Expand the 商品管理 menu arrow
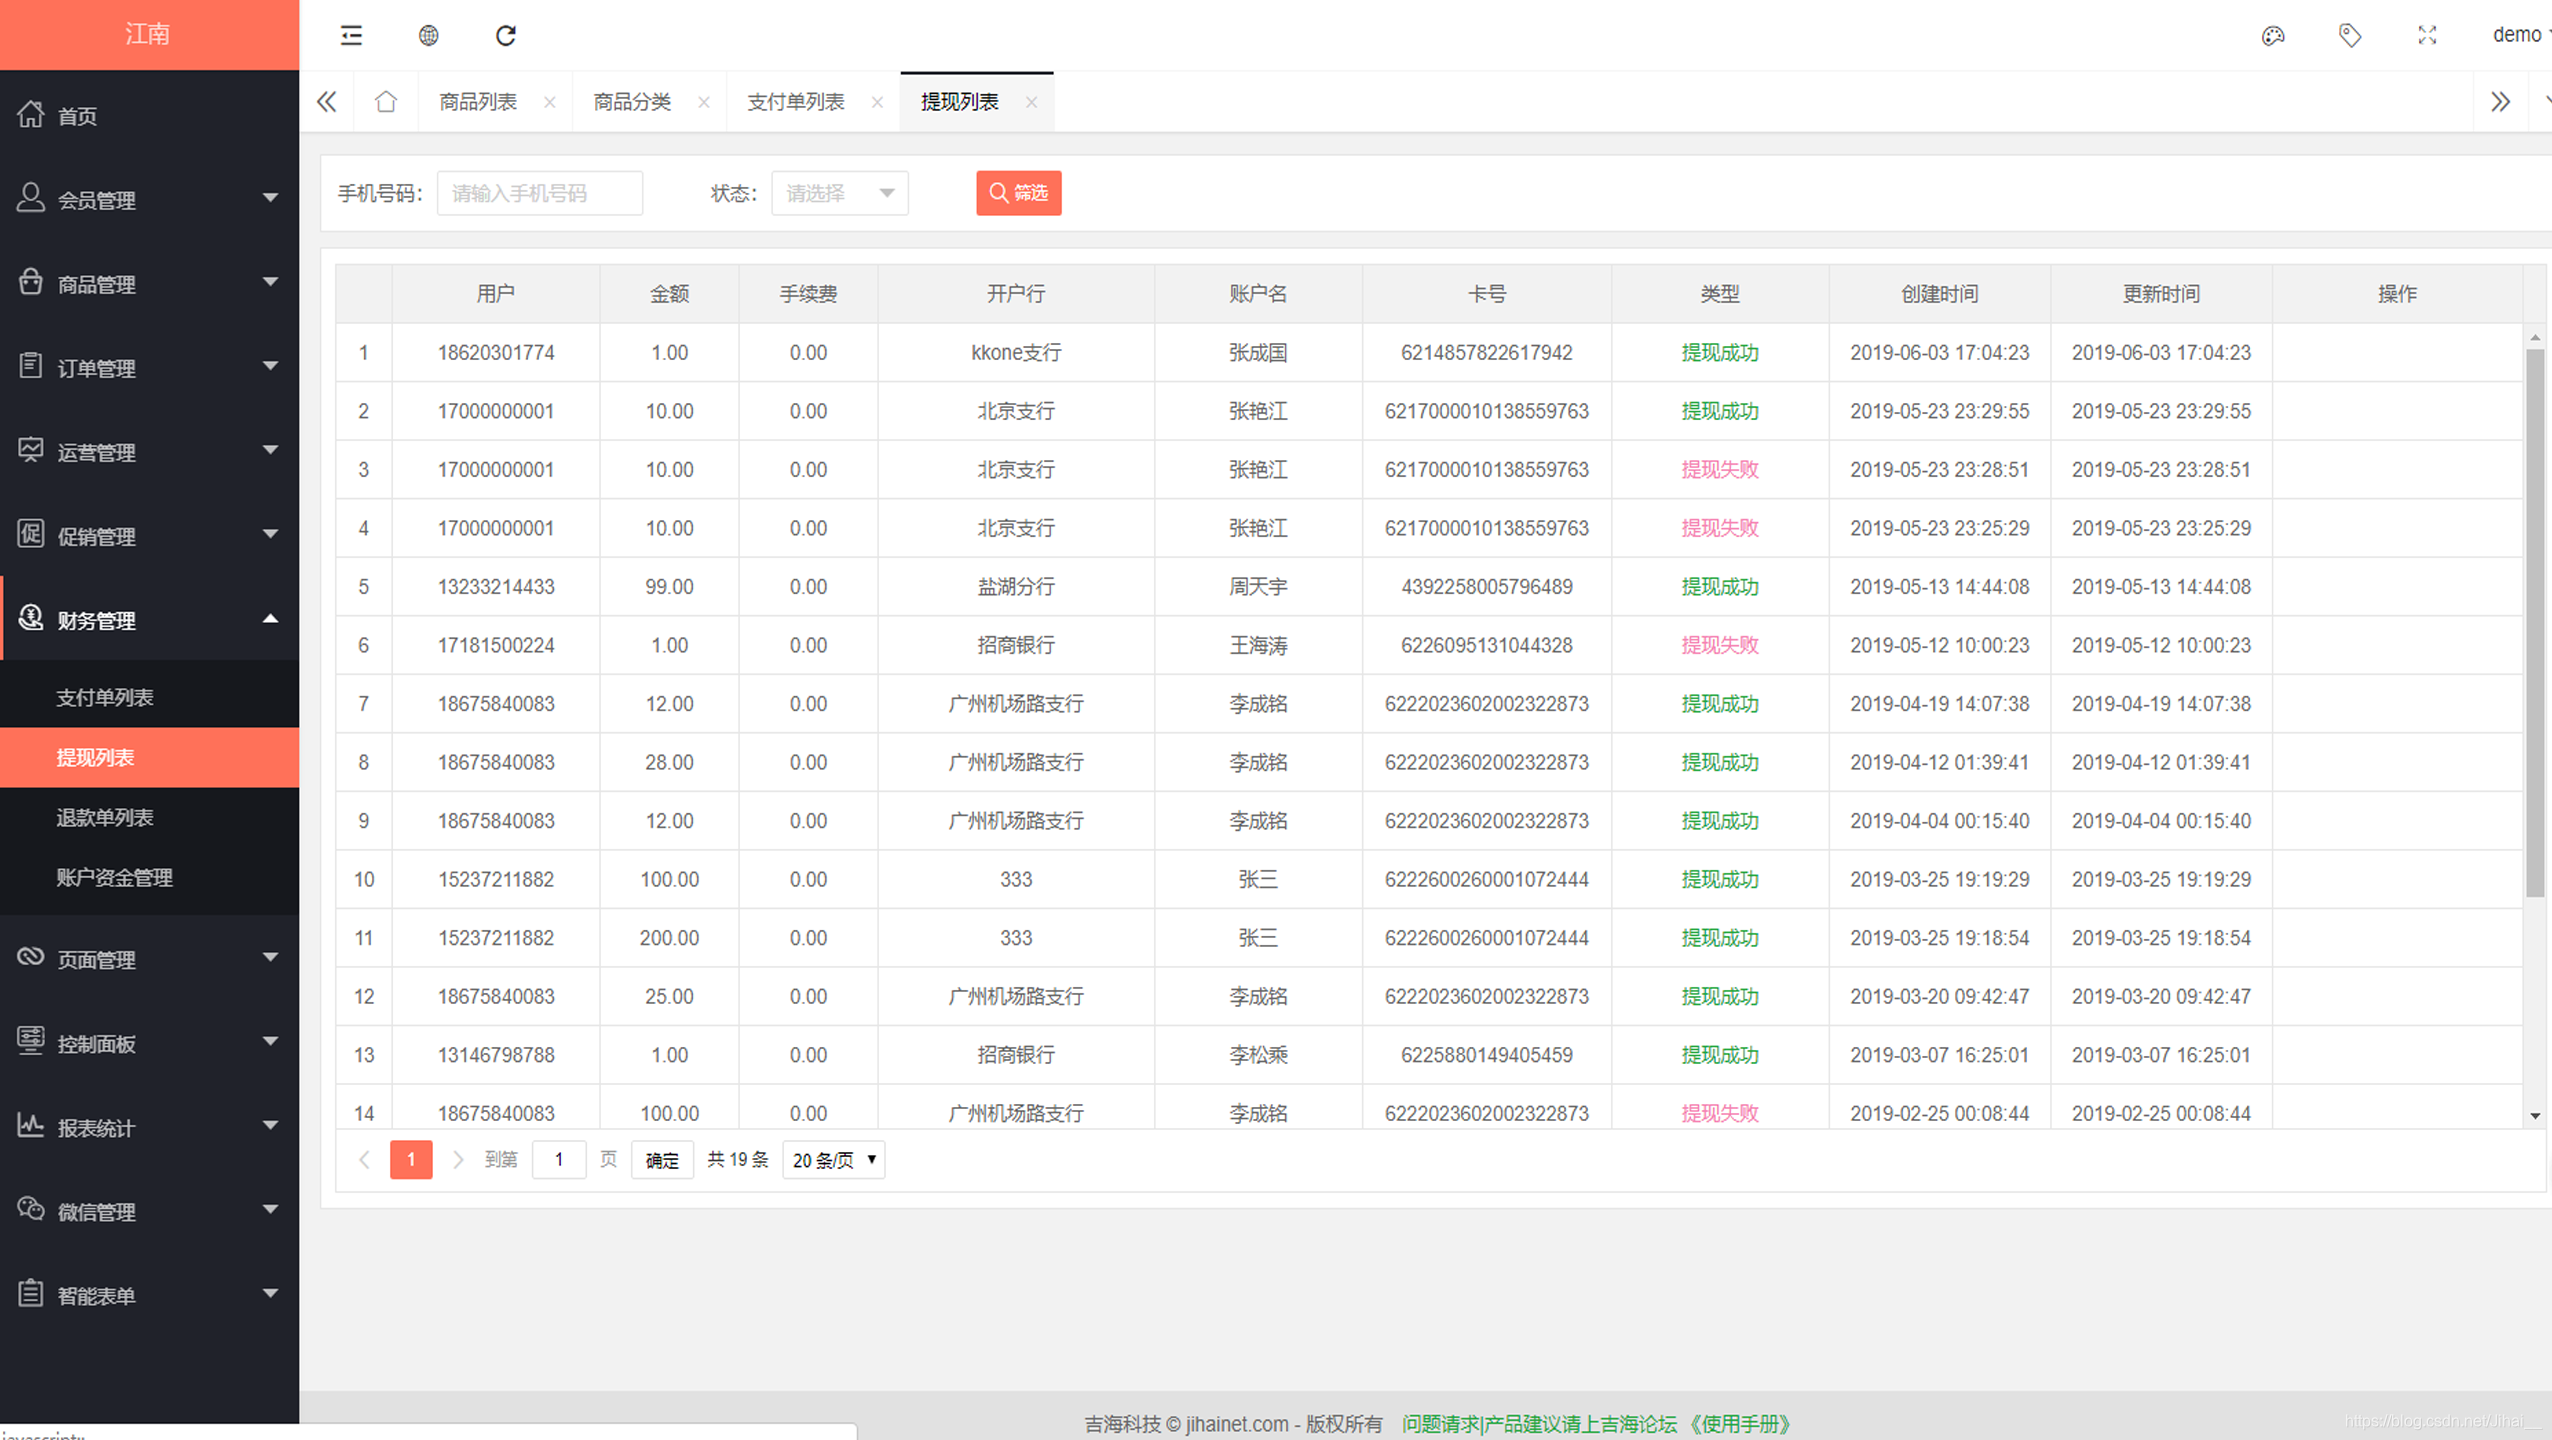The width and height of the screenshot is (2552, 1440). click(270, 282)
